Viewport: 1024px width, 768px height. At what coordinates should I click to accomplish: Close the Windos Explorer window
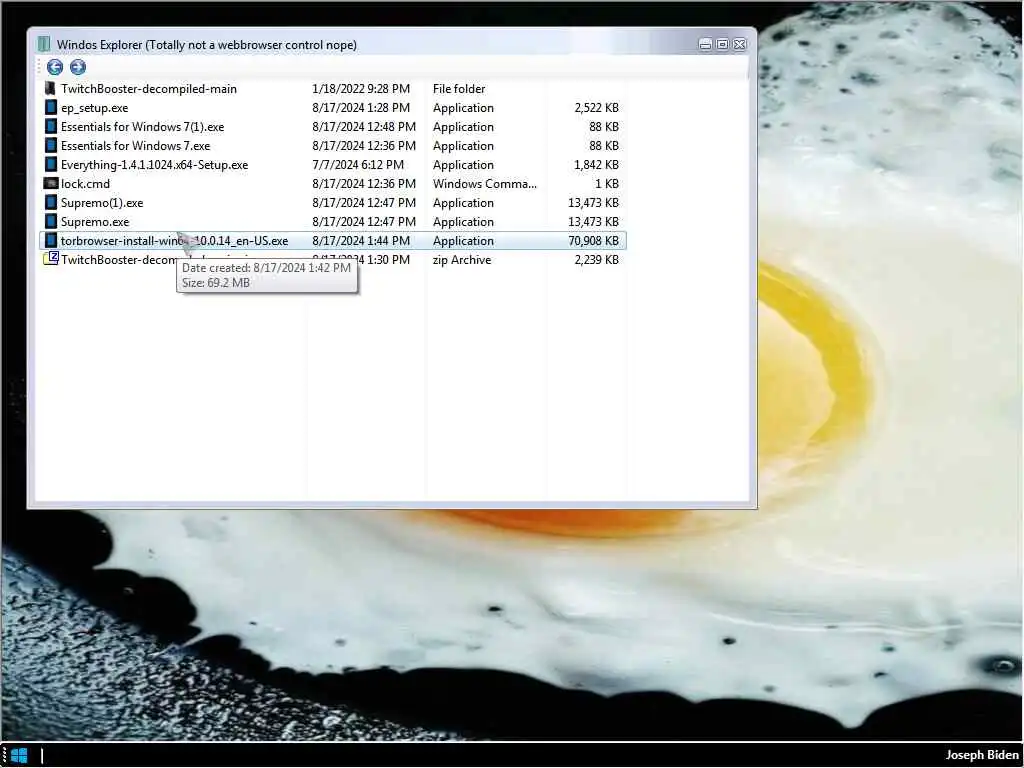coord(739,44)
